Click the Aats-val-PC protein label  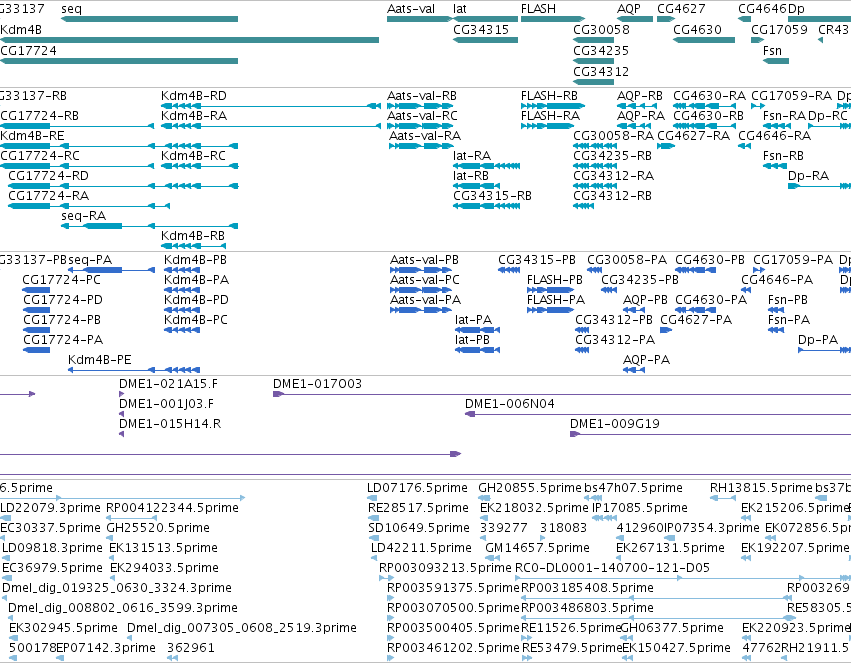click(x=424, y=280)
